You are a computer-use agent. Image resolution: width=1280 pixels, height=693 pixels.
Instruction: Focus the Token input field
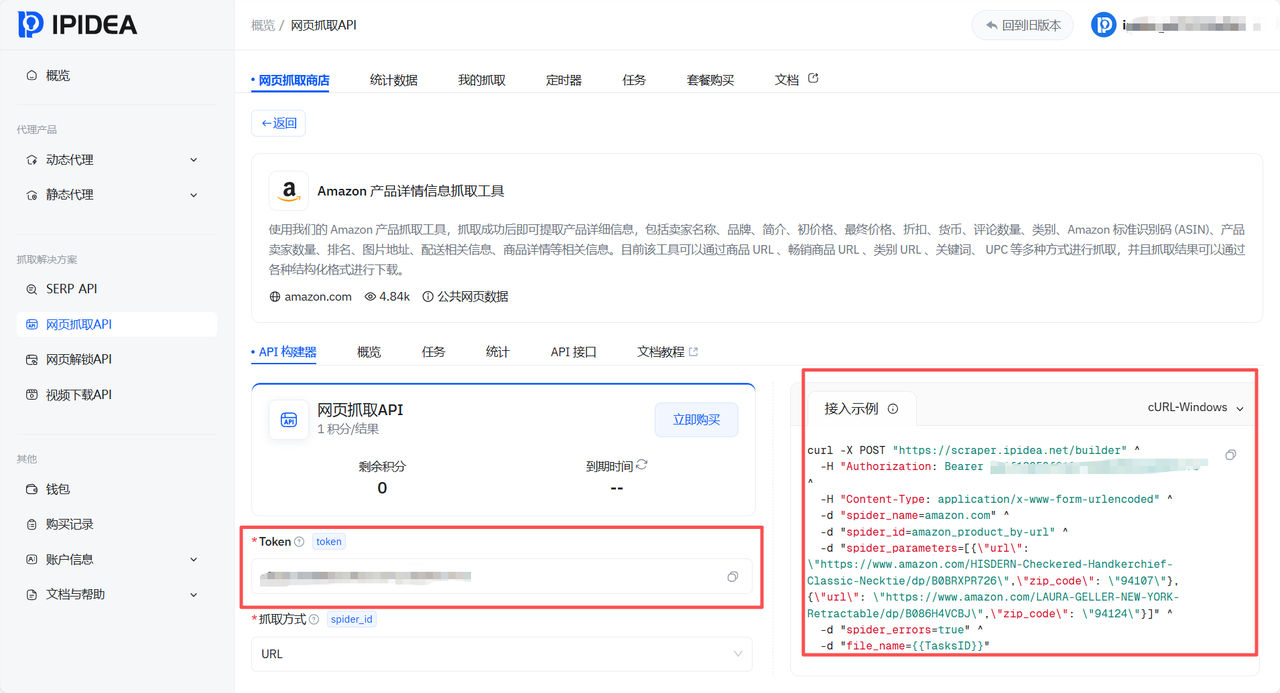coord(501,577)
